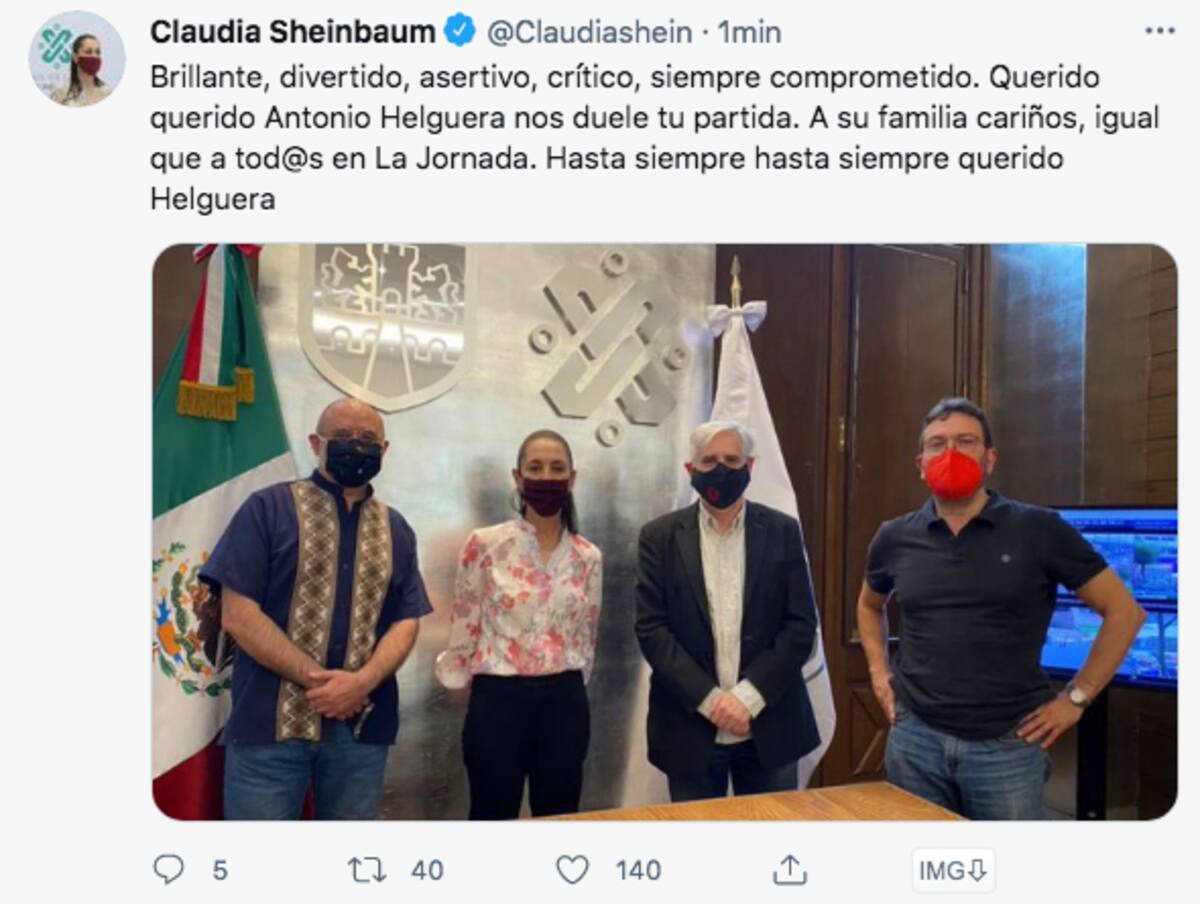The width and height of the screenshot is (1200, 904).
Task: Click the reply speech bubble icon
Action: point(168,869)
